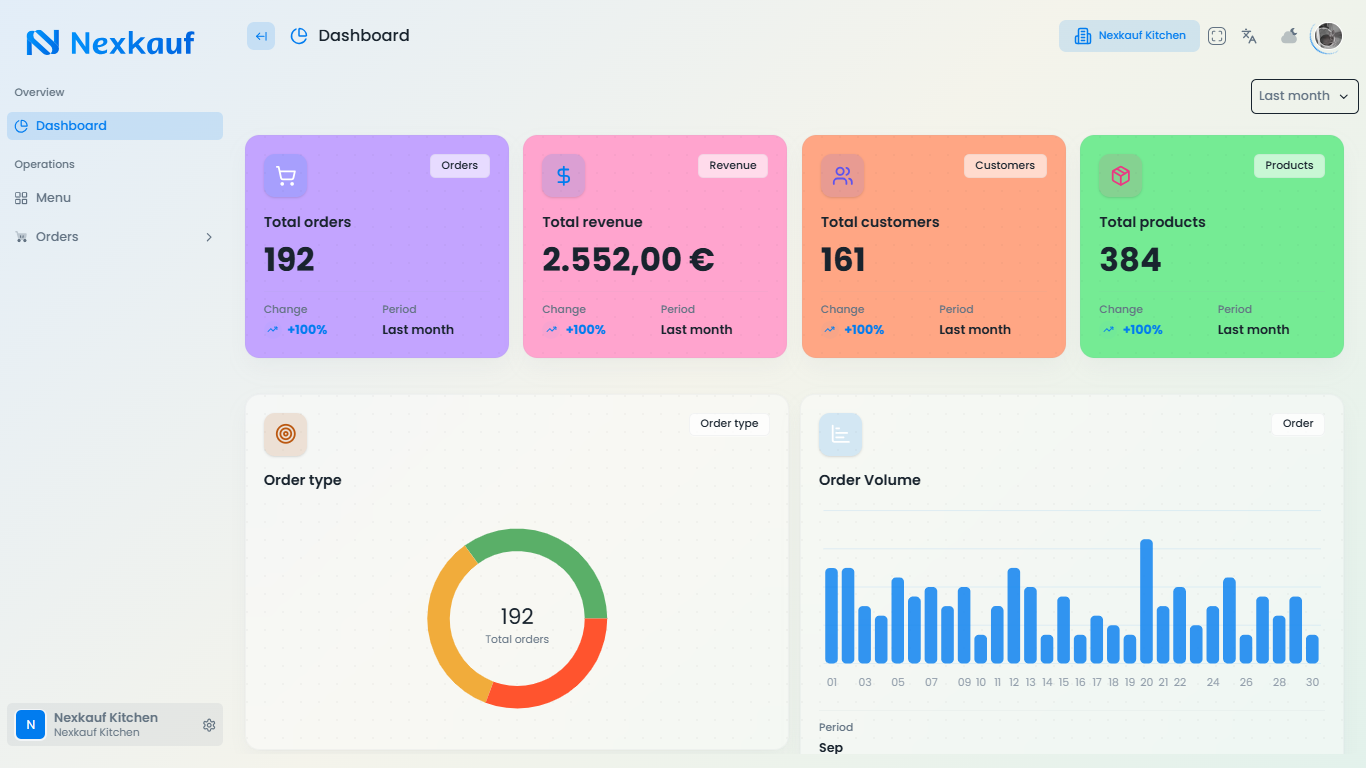The image size is (1366, 768).
Task: Open the Last month period dropdown
Action: tap(1304, 96)
